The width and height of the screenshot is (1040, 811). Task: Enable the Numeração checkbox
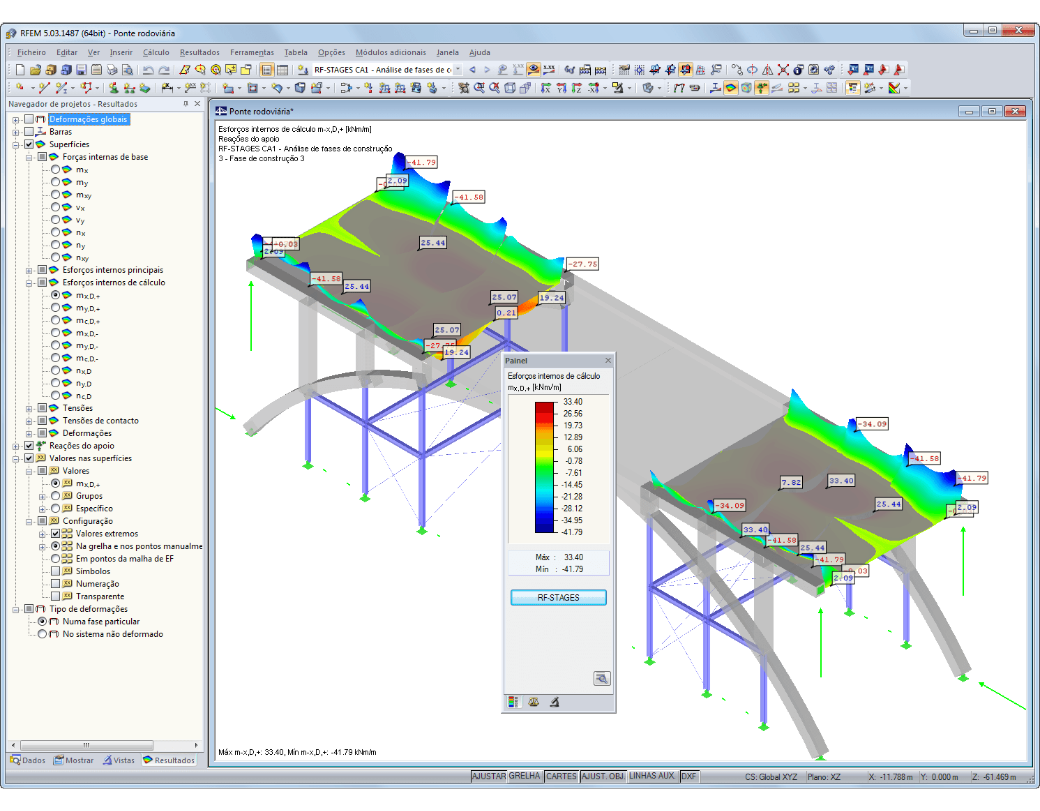coord(56,584)
